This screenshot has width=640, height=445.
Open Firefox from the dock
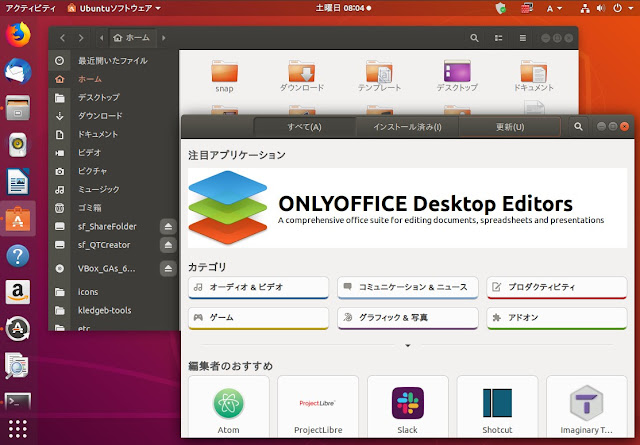pos(18,34)
